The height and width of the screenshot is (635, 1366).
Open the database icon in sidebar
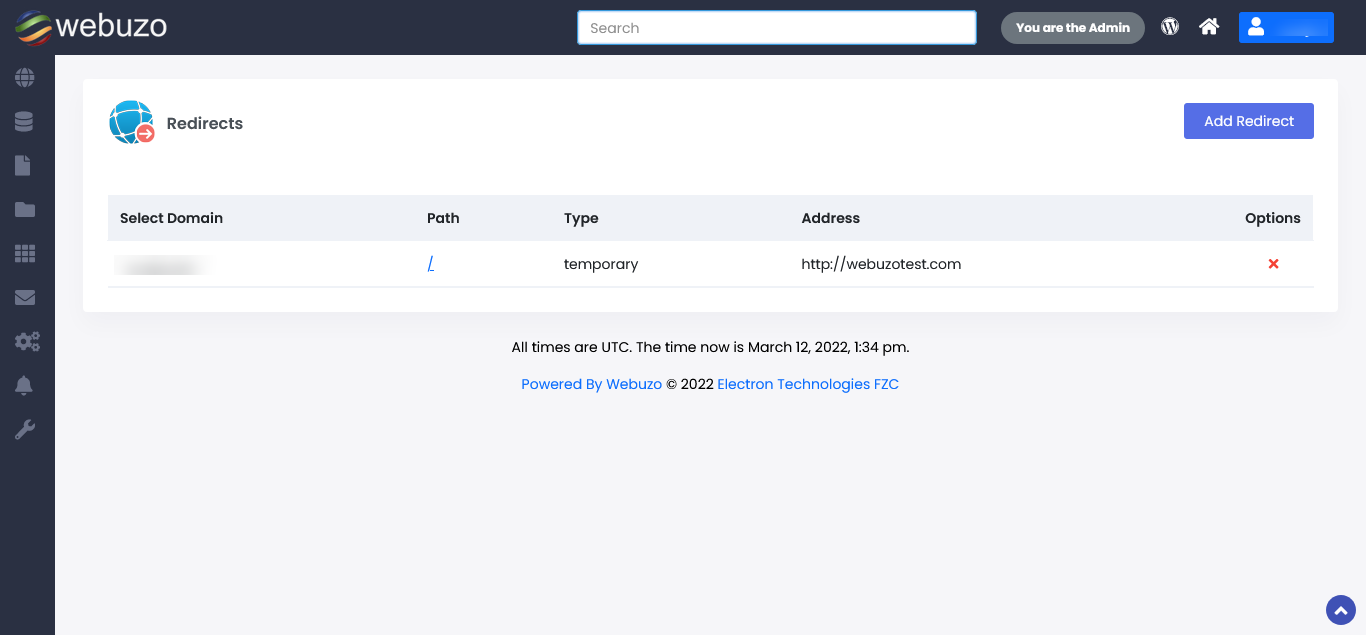(25, 121)
